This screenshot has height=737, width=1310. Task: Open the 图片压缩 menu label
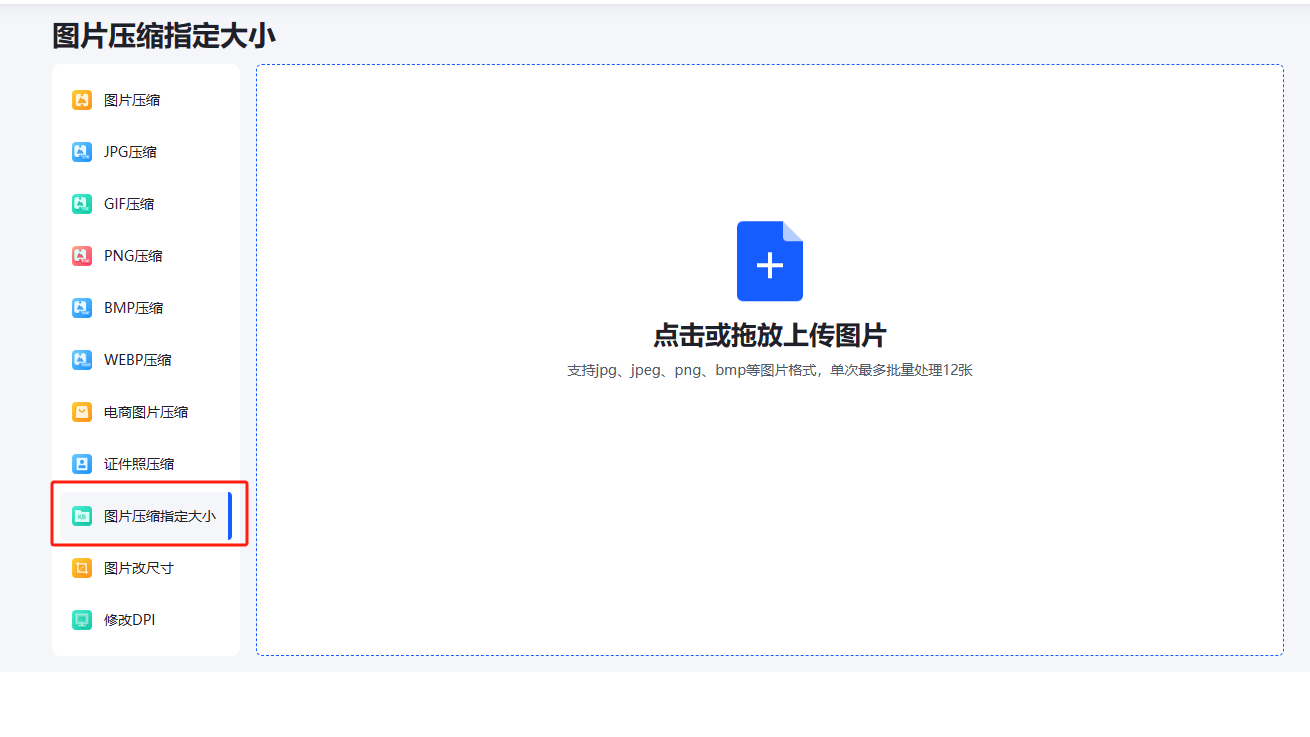pyautogui.click(x=132, y=100)
